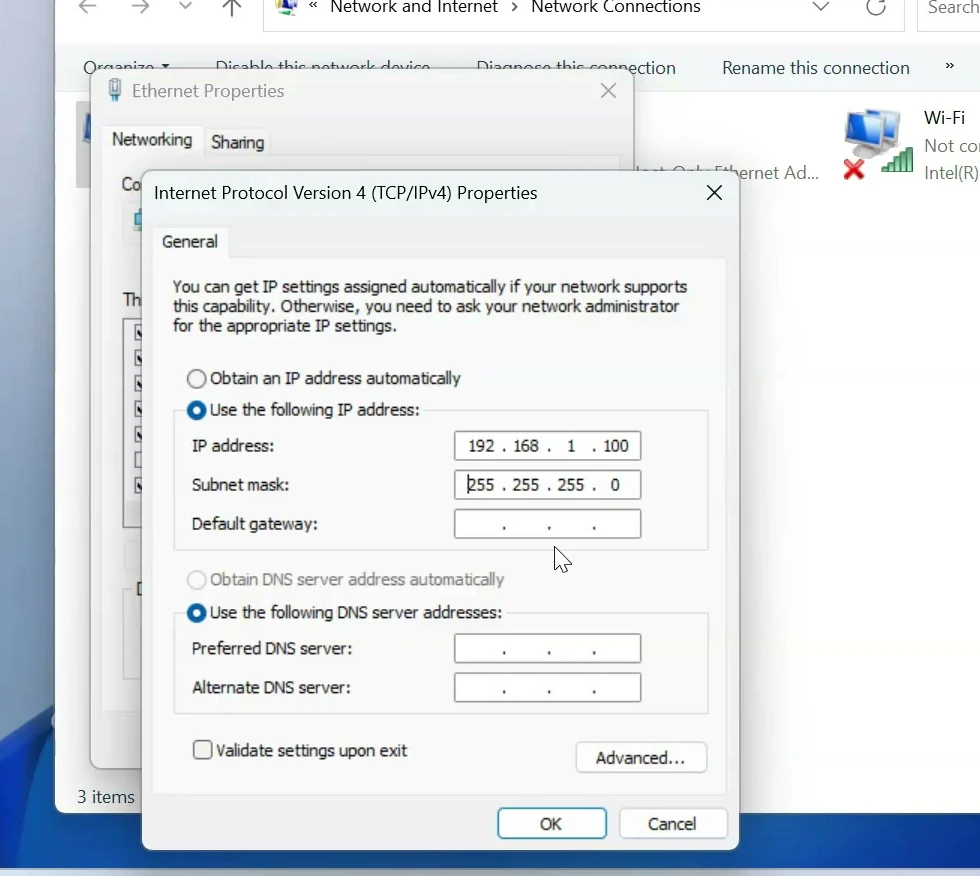This screenshot has height=876, width=980.
Task: Click the IP address input field
Action: click(x=548, y=446)
